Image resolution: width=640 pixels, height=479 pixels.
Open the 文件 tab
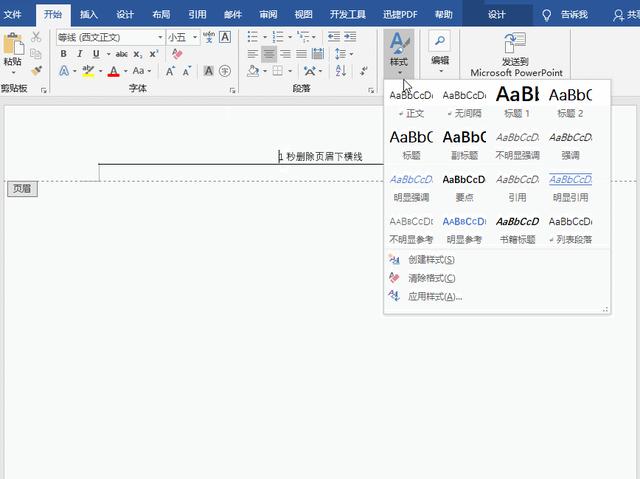(x=12, y=15)
